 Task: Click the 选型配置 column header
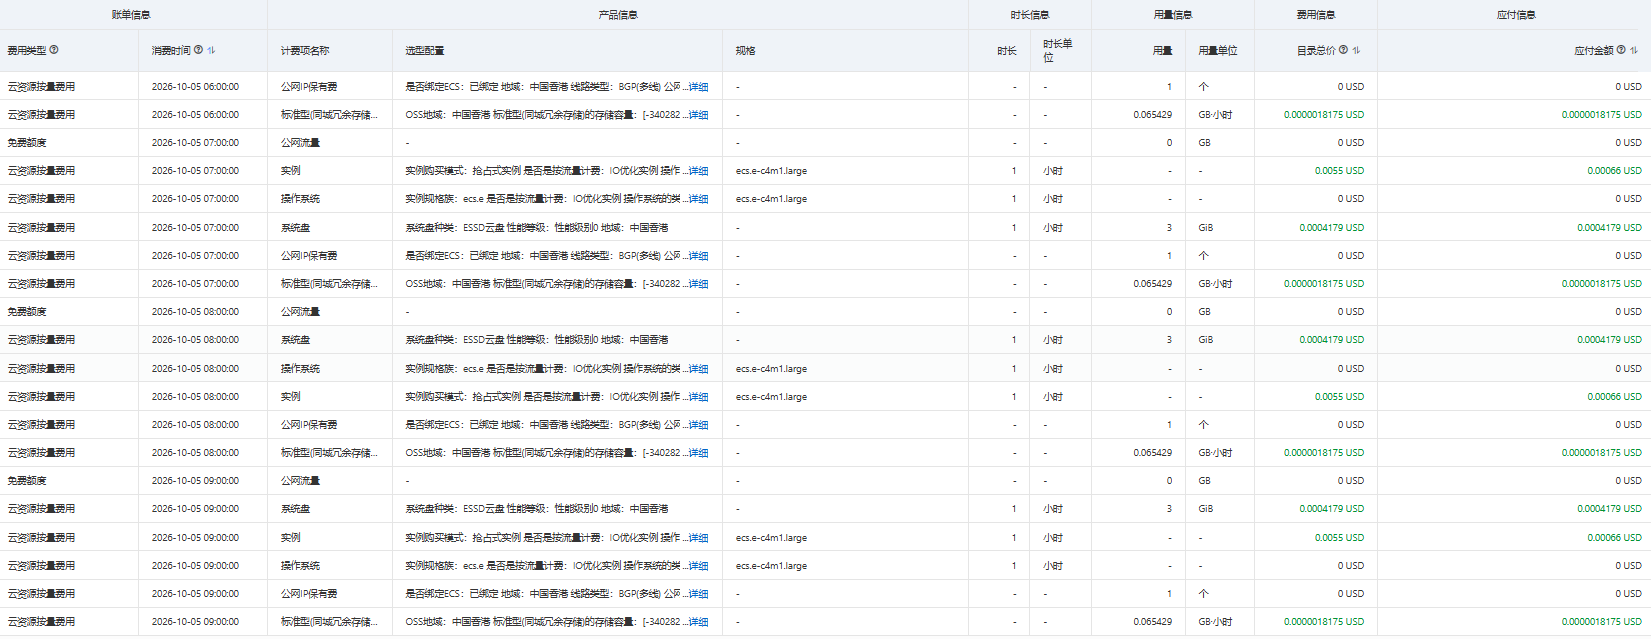pyautogui.click(x=425, y=50)
